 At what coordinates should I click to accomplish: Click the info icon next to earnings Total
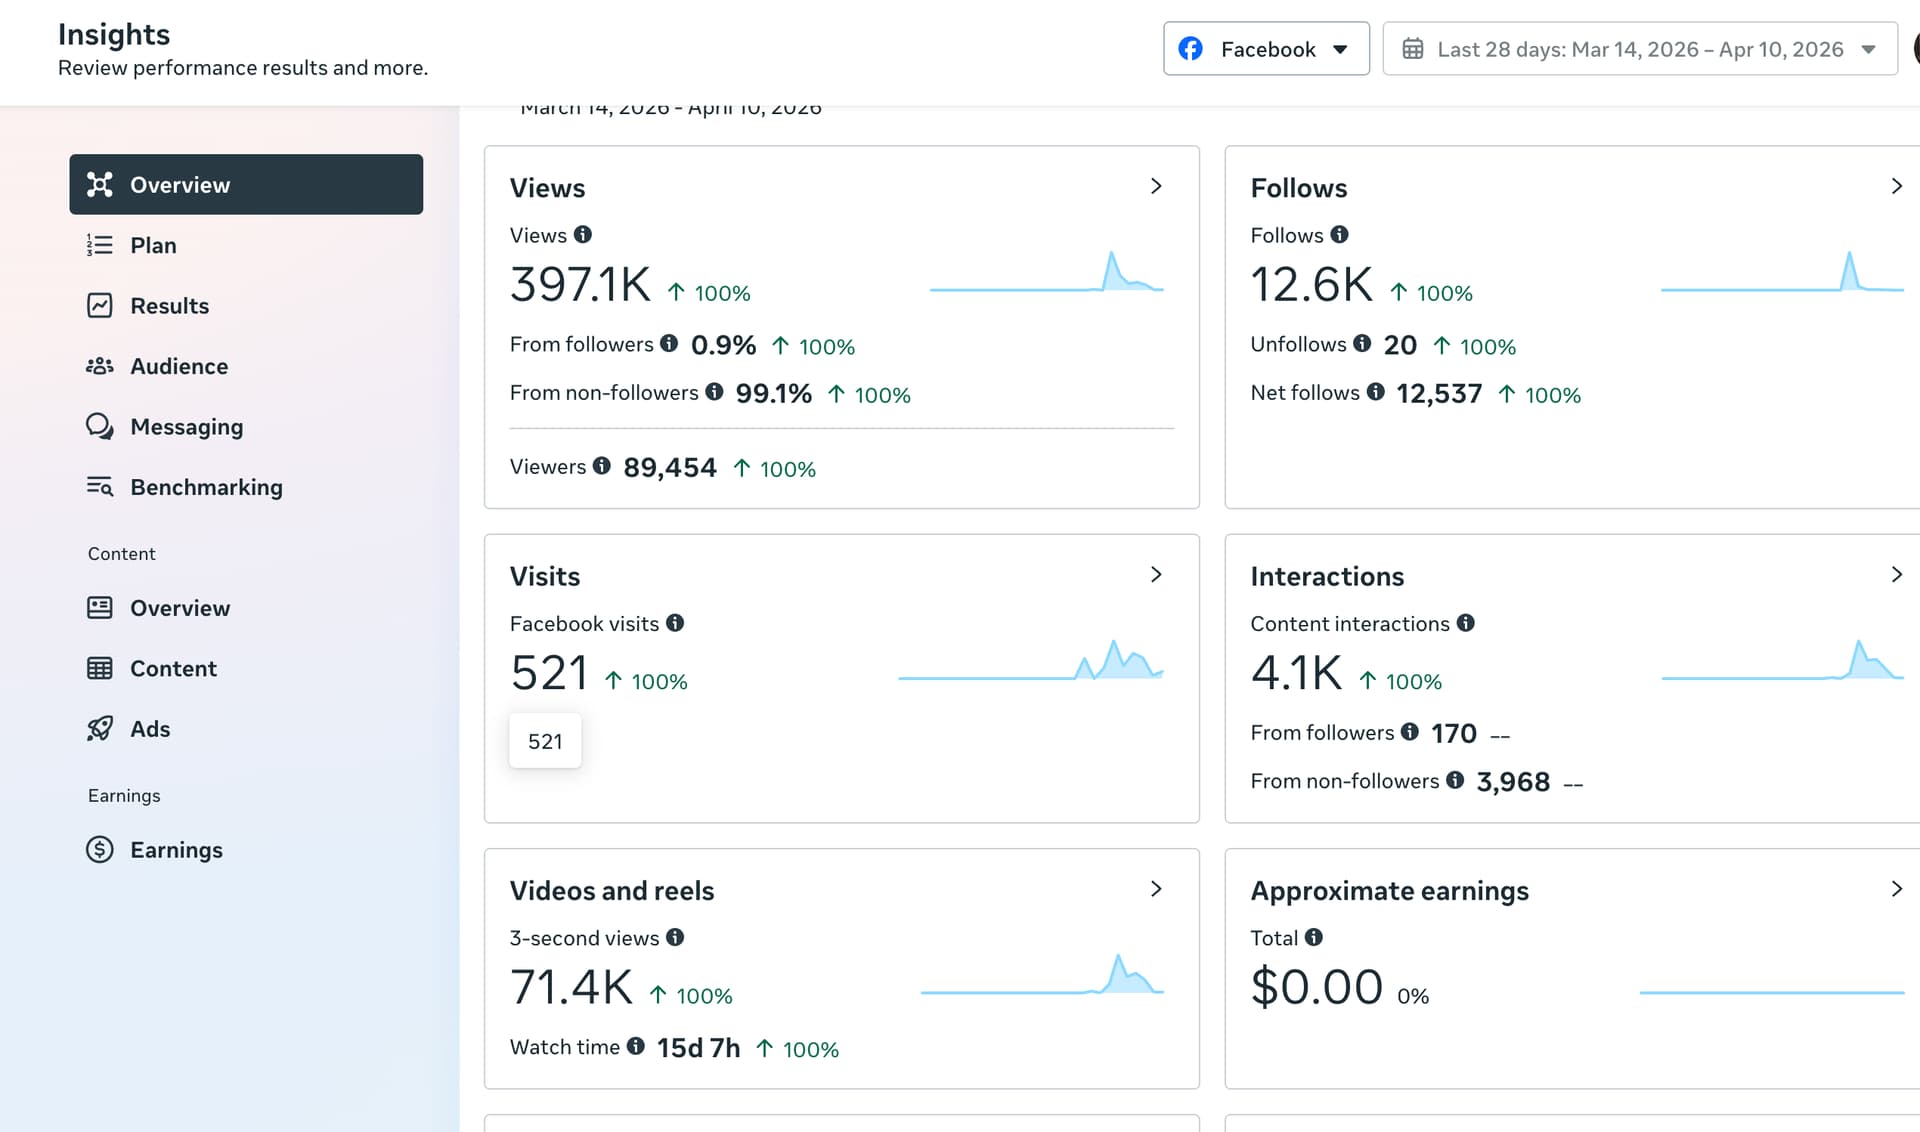click(x=1314, y=937)
